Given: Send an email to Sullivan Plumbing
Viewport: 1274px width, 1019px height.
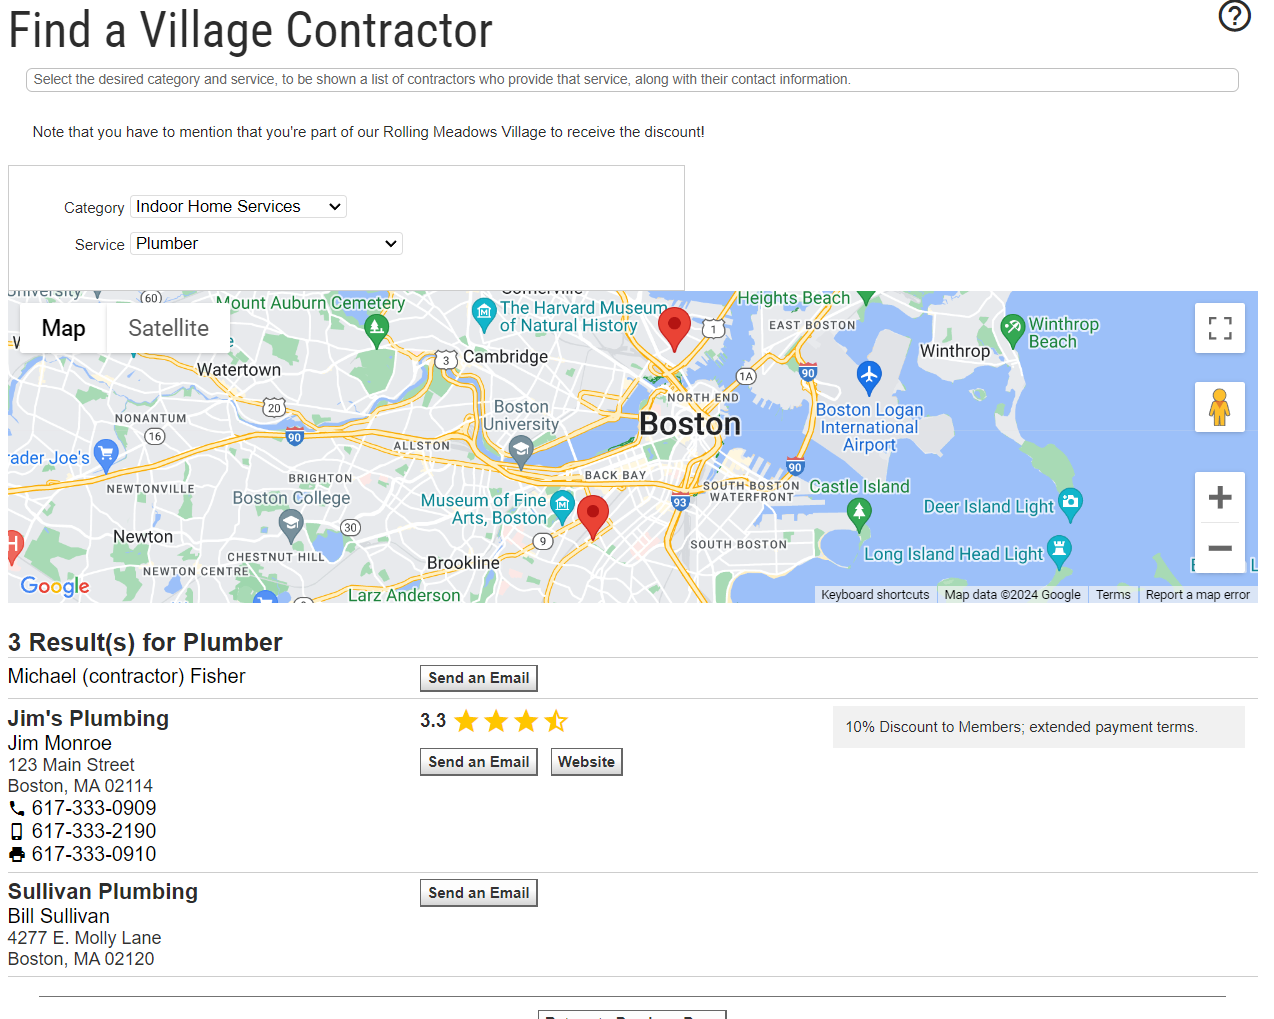Looking at the screenshot, I should point(479,893).
